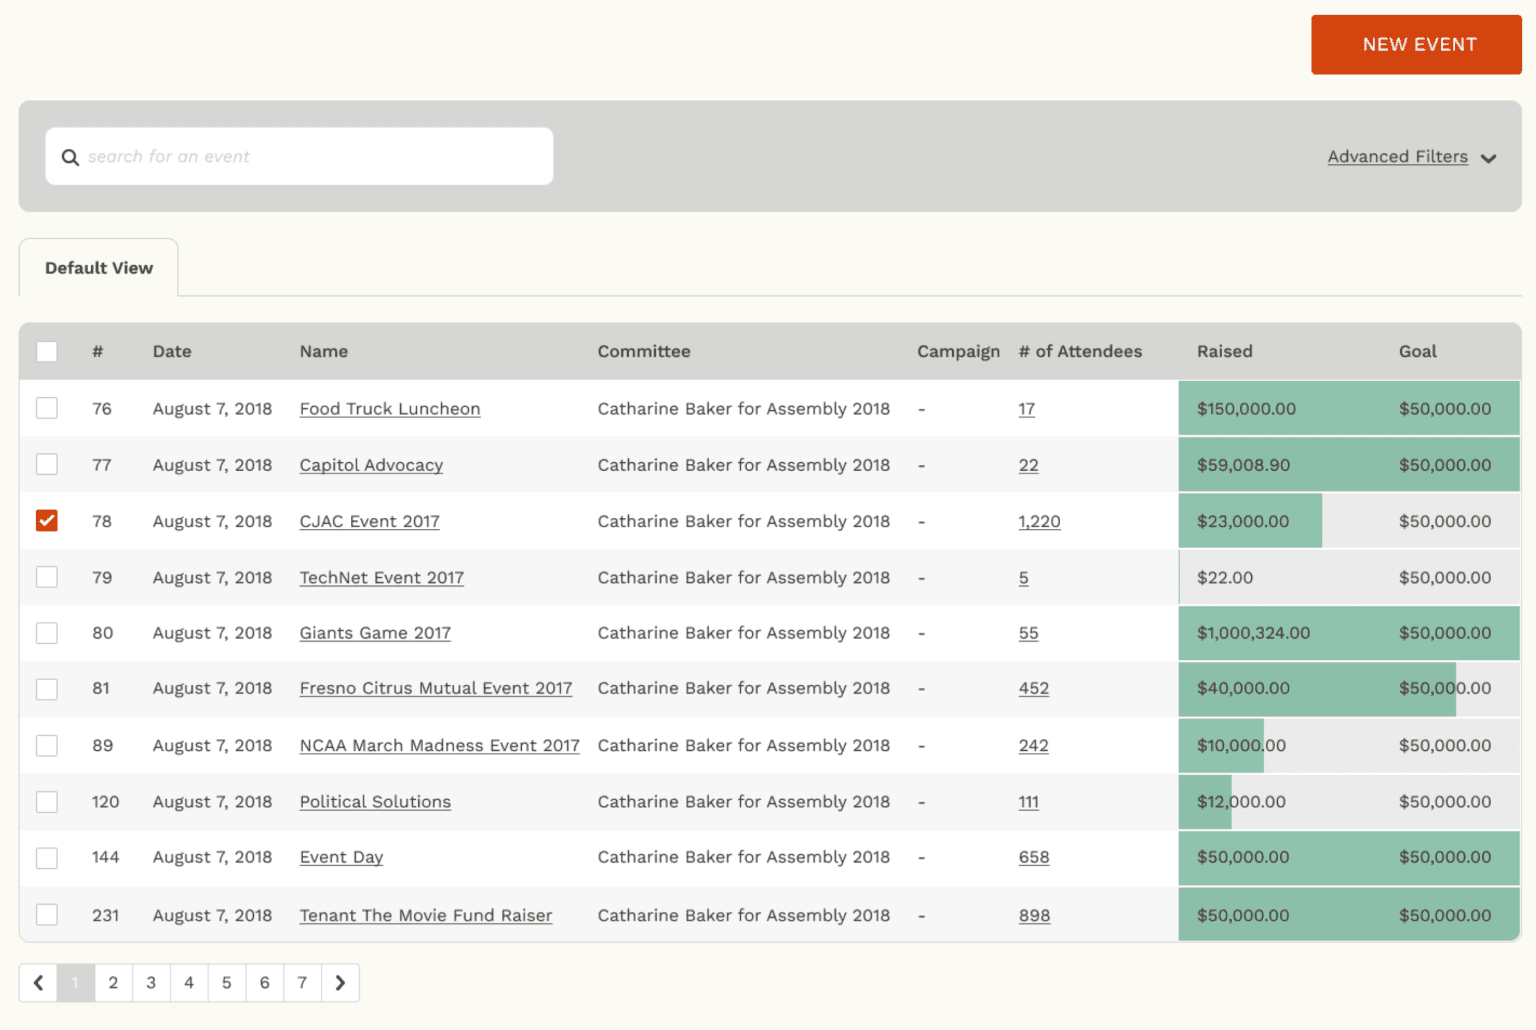View 452 attendees link

point(1034,688)
